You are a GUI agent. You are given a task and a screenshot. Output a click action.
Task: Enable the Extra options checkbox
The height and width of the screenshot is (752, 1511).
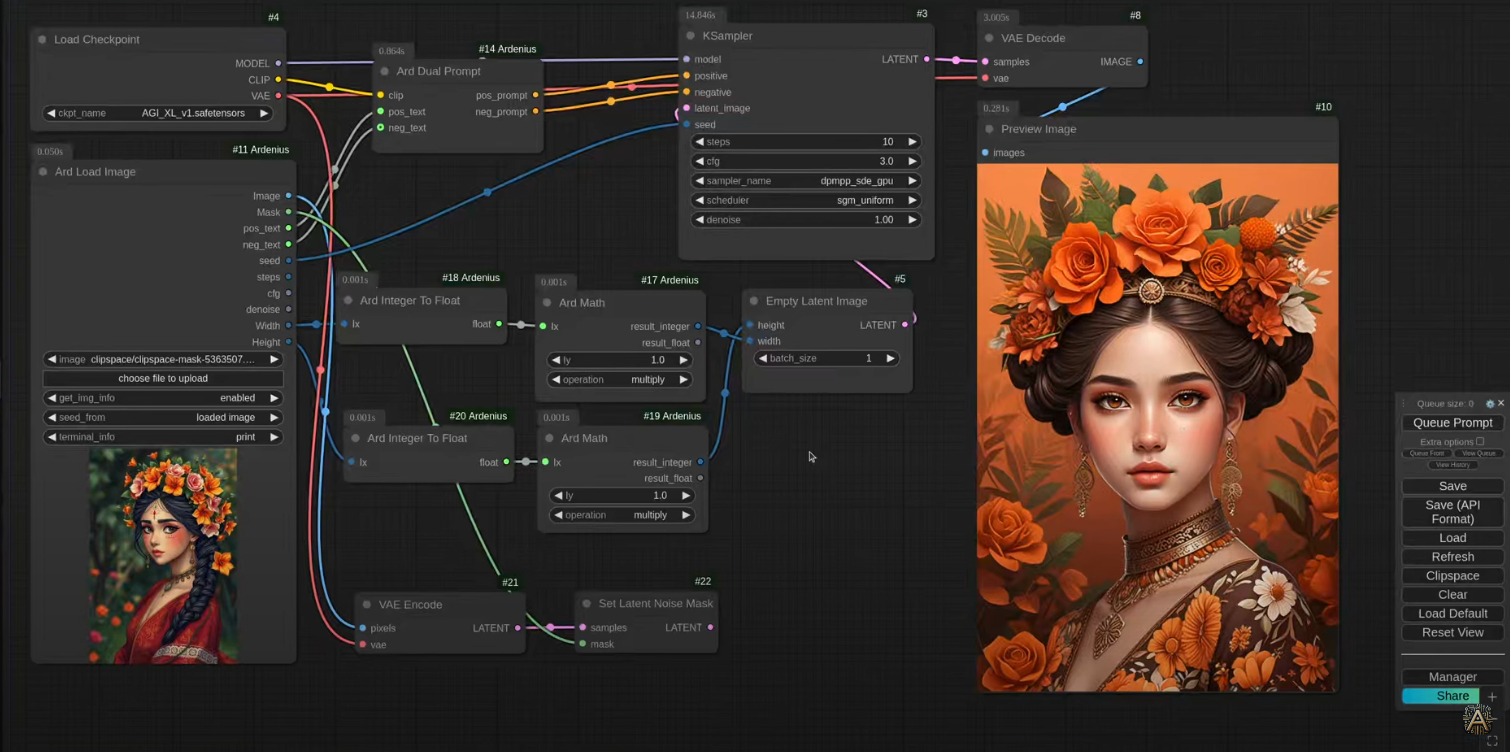[x=1480, y=441]
